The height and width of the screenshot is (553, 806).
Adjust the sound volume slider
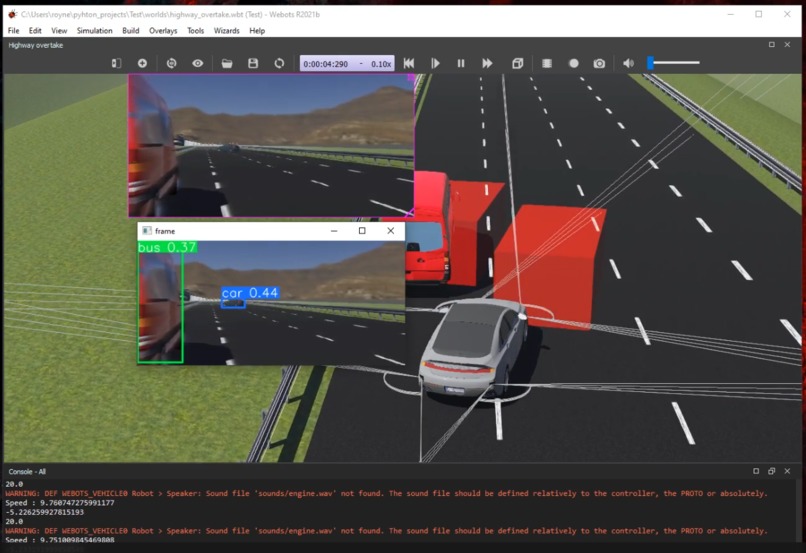tap(673, 63)
